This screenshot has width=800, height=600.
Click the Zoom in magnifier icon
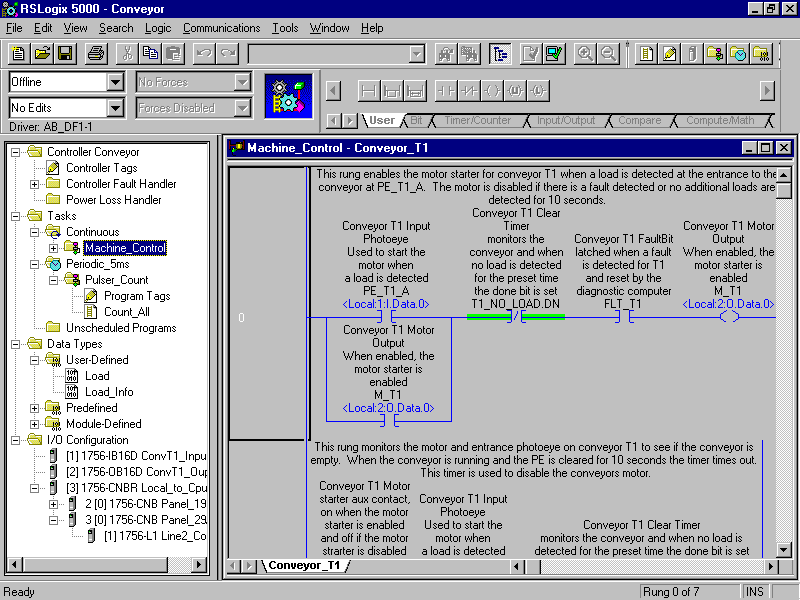585,53
